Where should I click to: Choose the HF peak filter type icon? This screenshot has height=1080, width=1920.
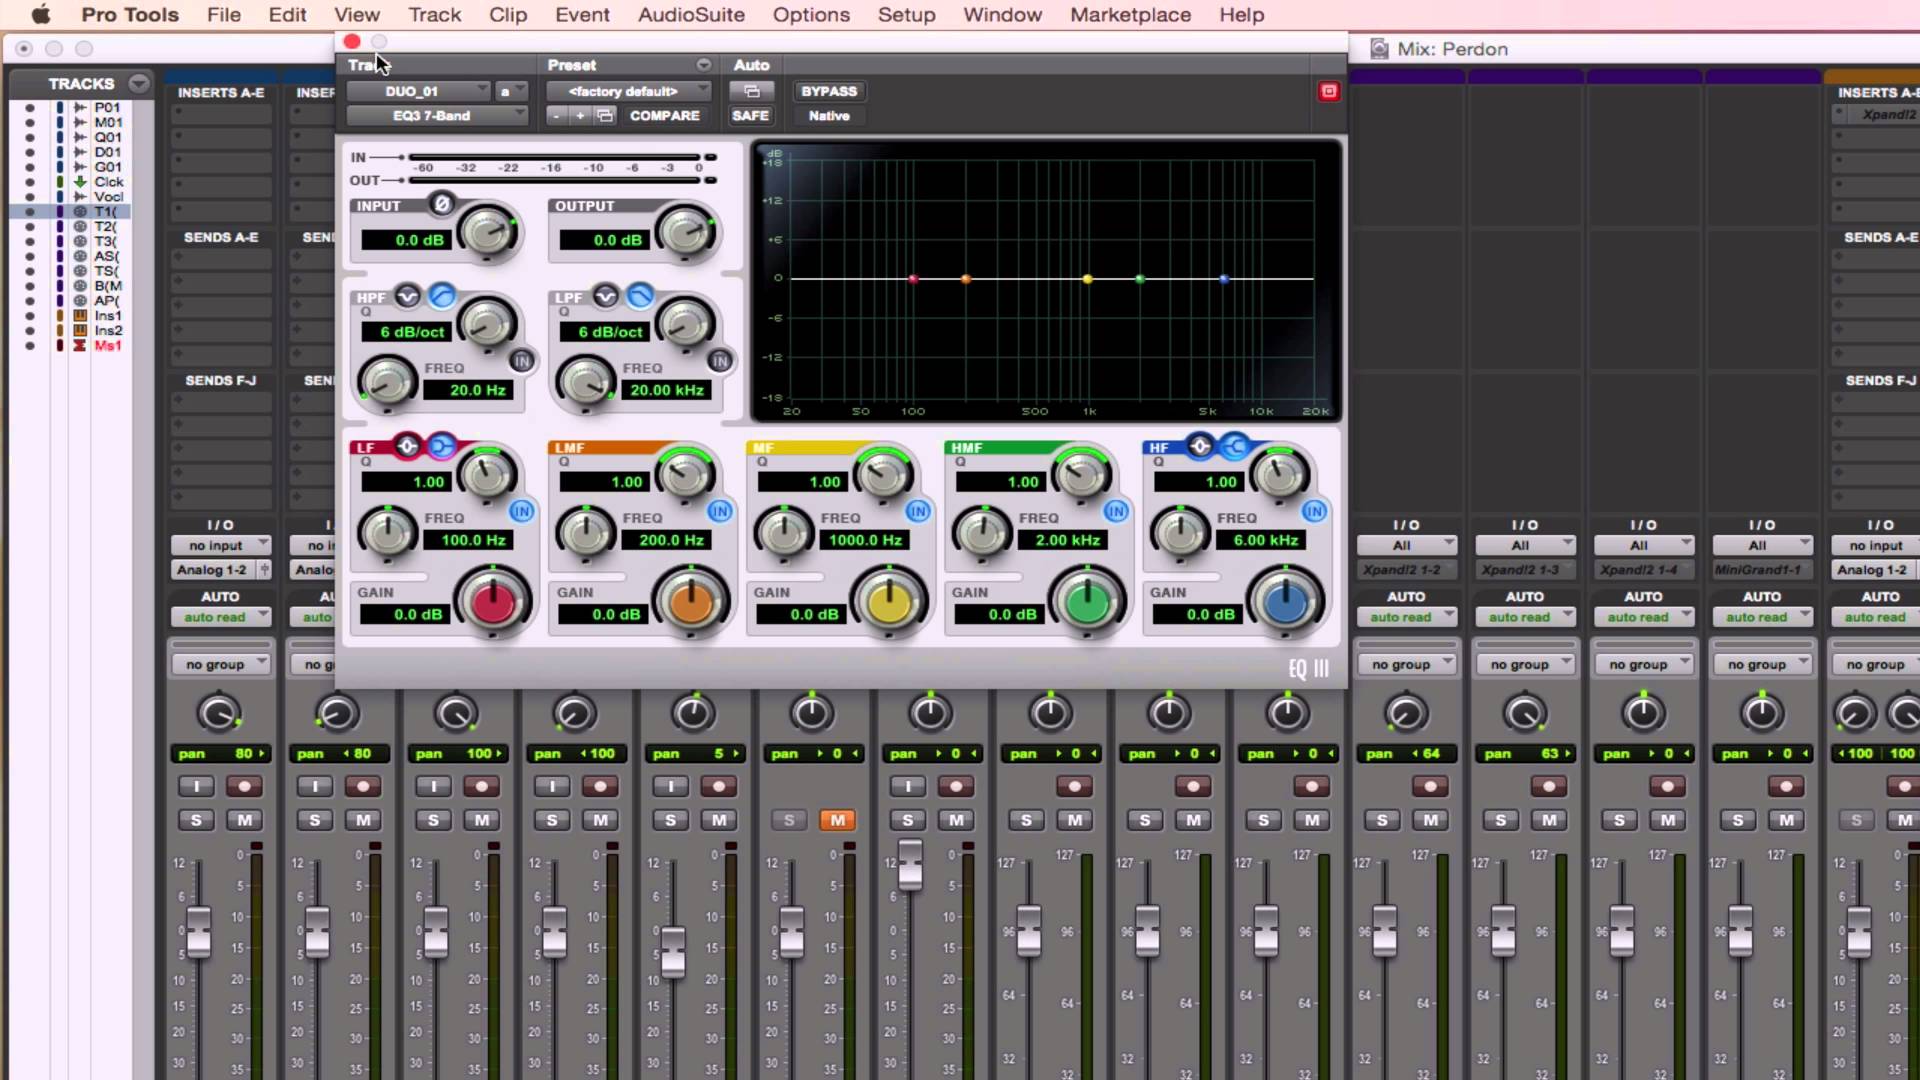point(1200,446)
